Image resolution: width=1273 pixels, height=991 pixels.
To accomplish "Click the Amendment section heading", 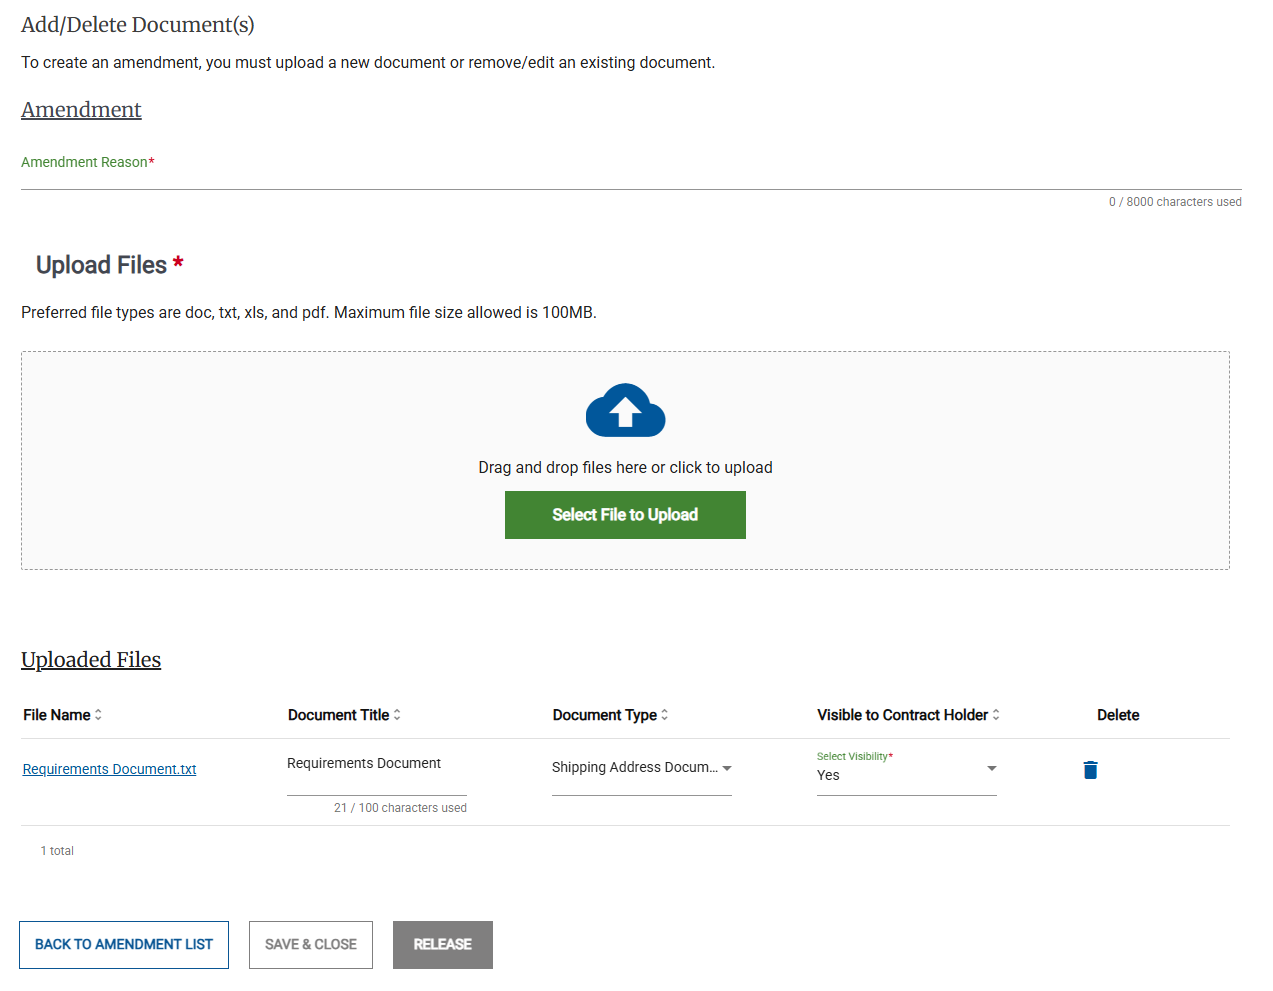I will pyautogui.click(x=80, y=109).
